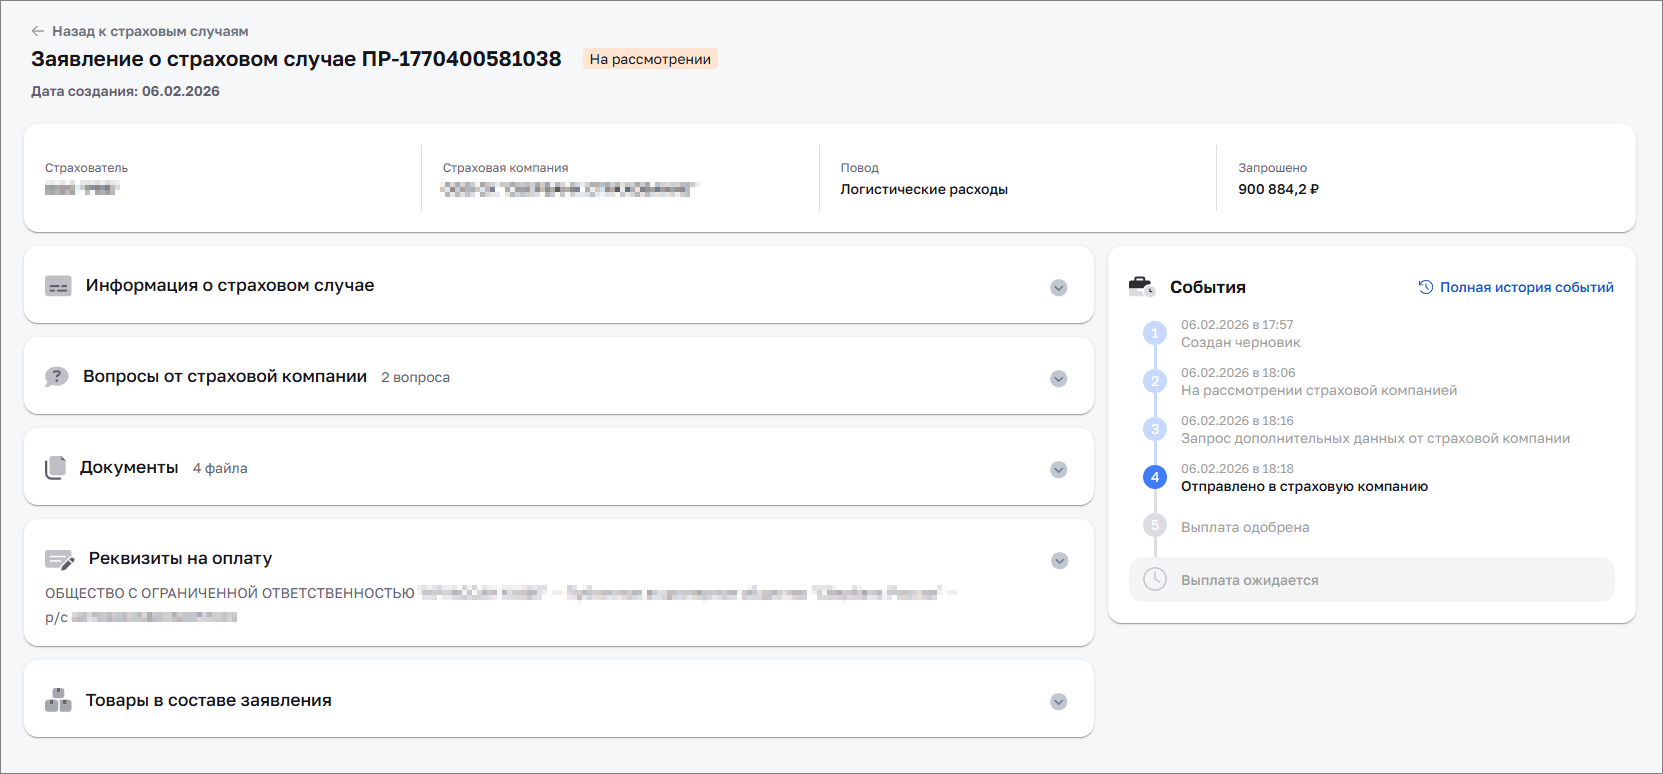Expand the Документы section chevron
1663x774 pixels.
pos(1058,470)
